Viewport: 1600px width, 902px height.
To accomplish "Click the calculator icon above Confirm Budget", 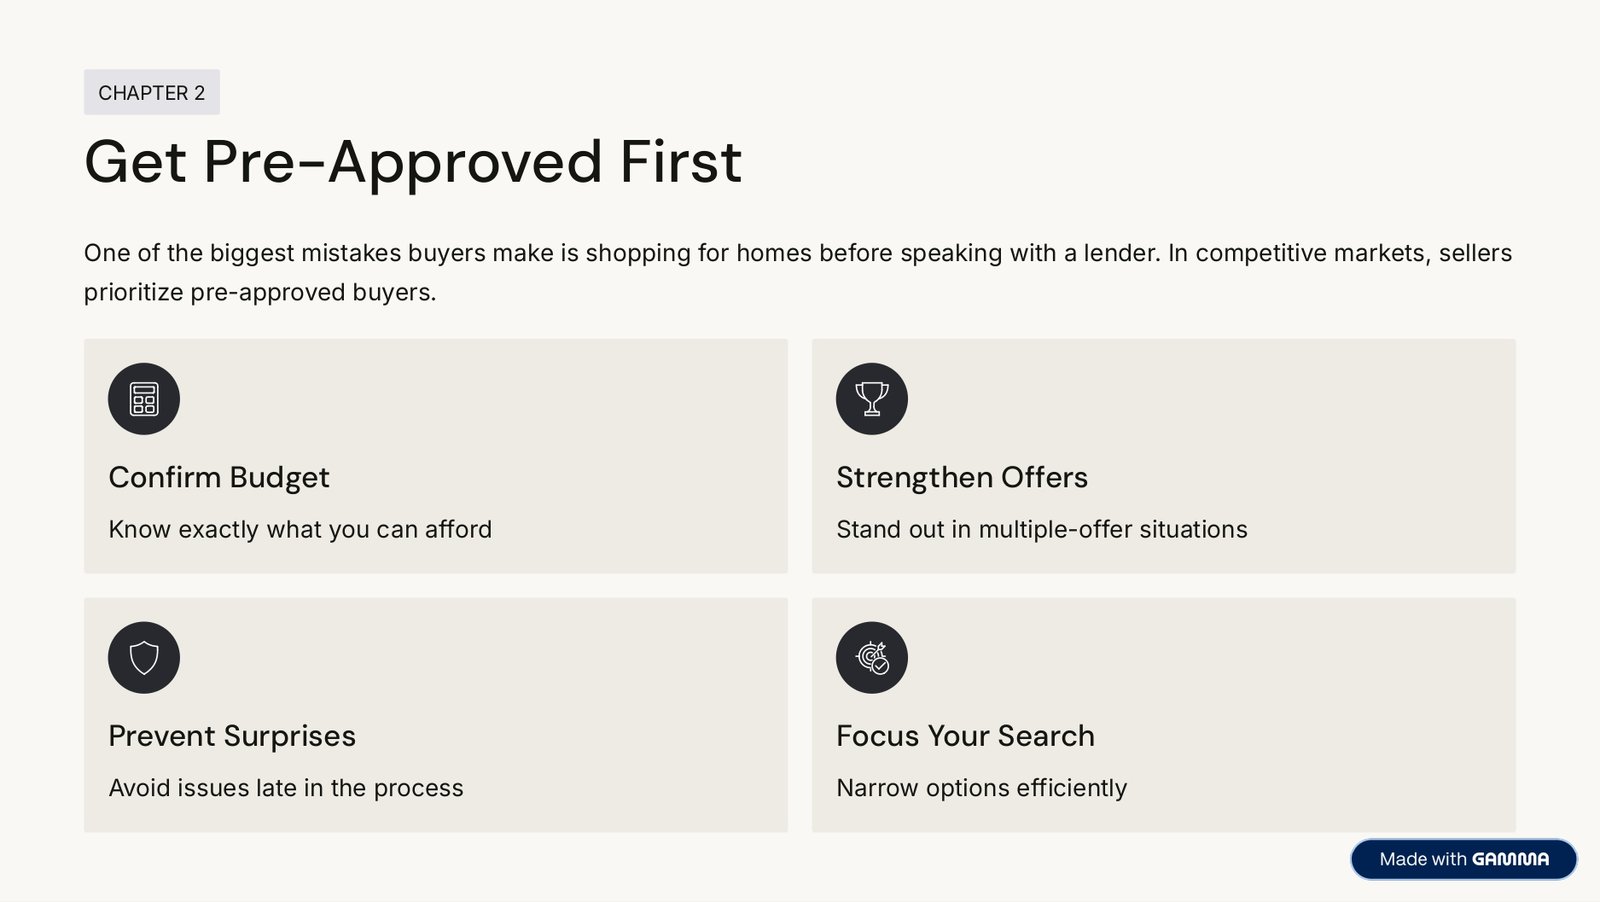I will pyautogui.click(x=144, y=399).
